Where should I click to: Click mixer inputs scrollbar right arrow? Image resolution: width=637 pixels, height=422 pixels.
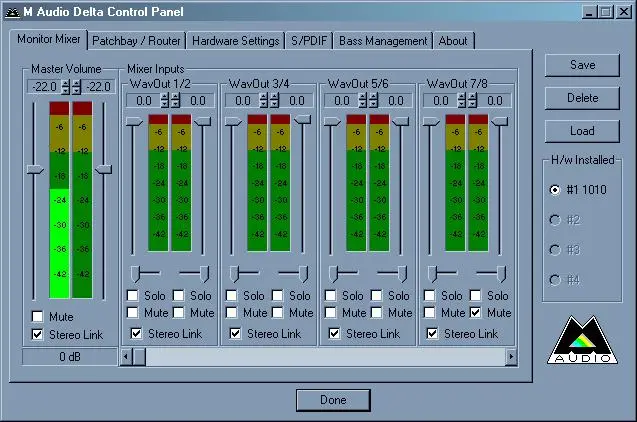pyautogui.click(x=511, y=357)
